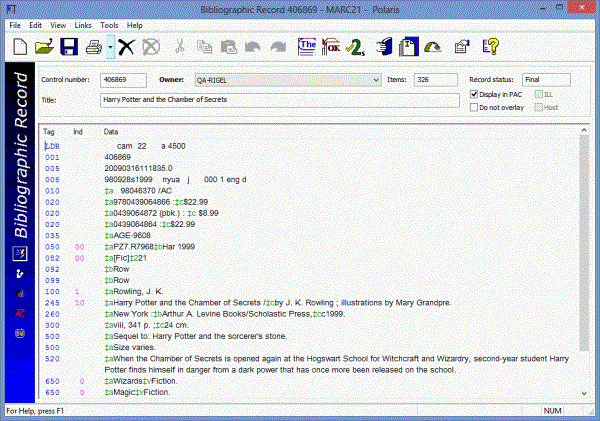
Task: Click the Items field showing 326
Action: [x=435, y=80]
